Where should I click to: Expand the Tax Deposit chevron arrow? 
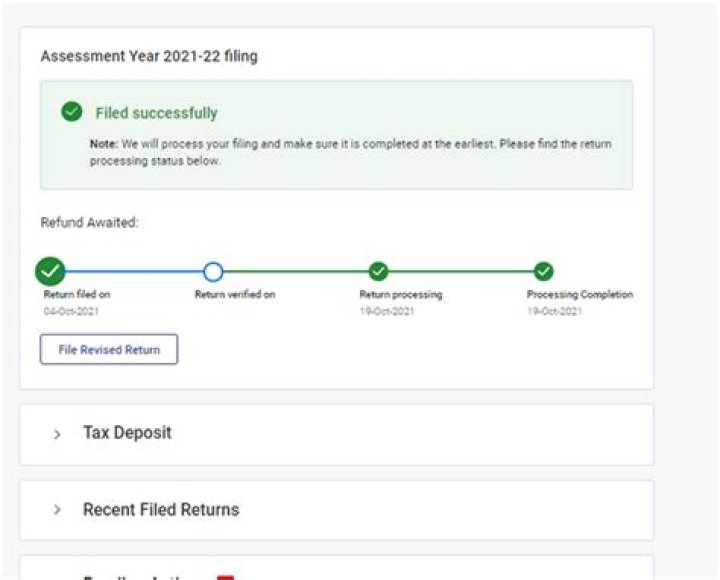(x=57, y=434)
